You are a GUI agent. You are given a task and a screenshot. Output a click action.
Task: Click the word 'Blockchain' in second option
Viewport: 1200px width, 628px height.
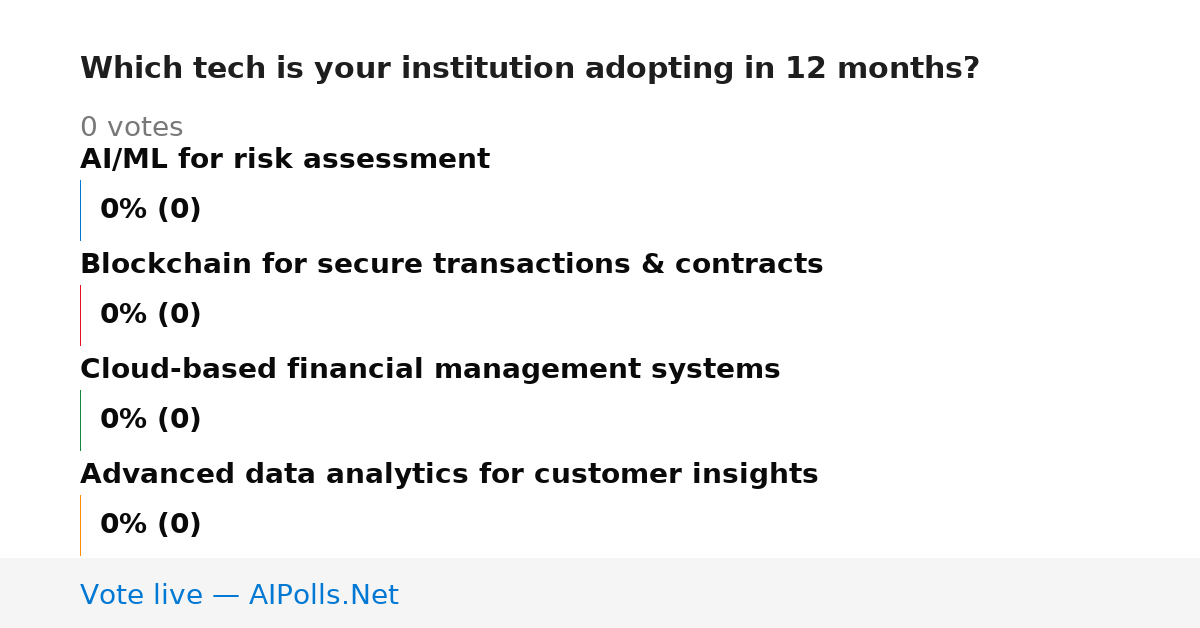click(166, 265)
